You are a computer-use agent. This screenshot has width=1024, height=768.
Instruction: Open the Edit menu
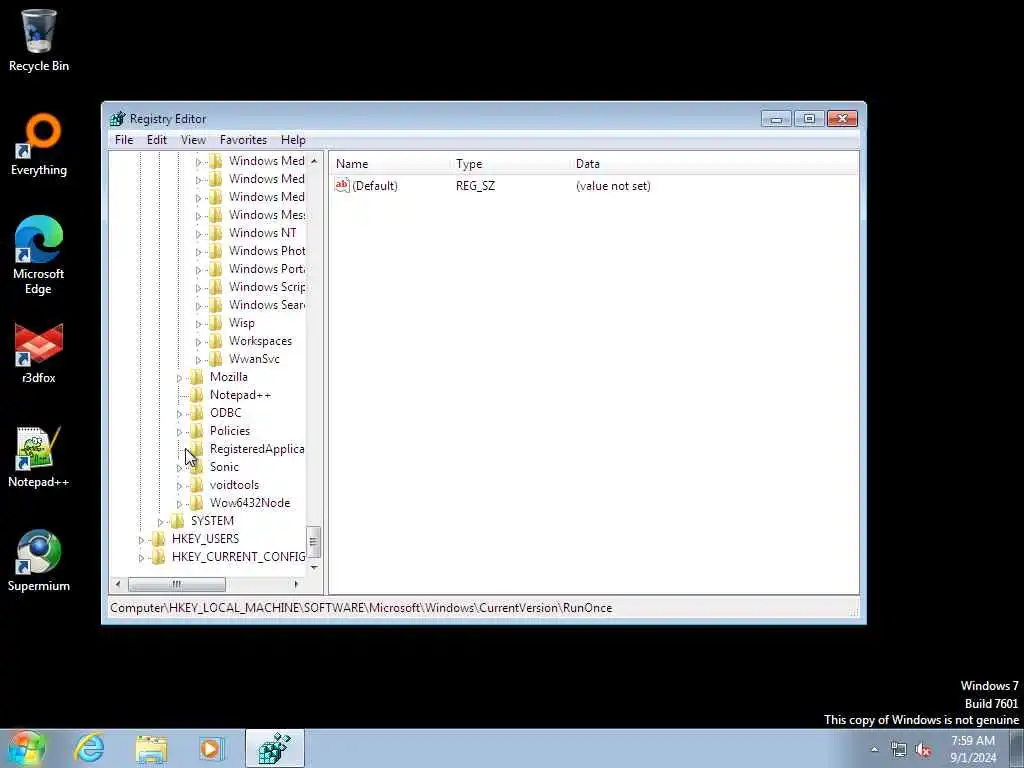coord(157,140)
